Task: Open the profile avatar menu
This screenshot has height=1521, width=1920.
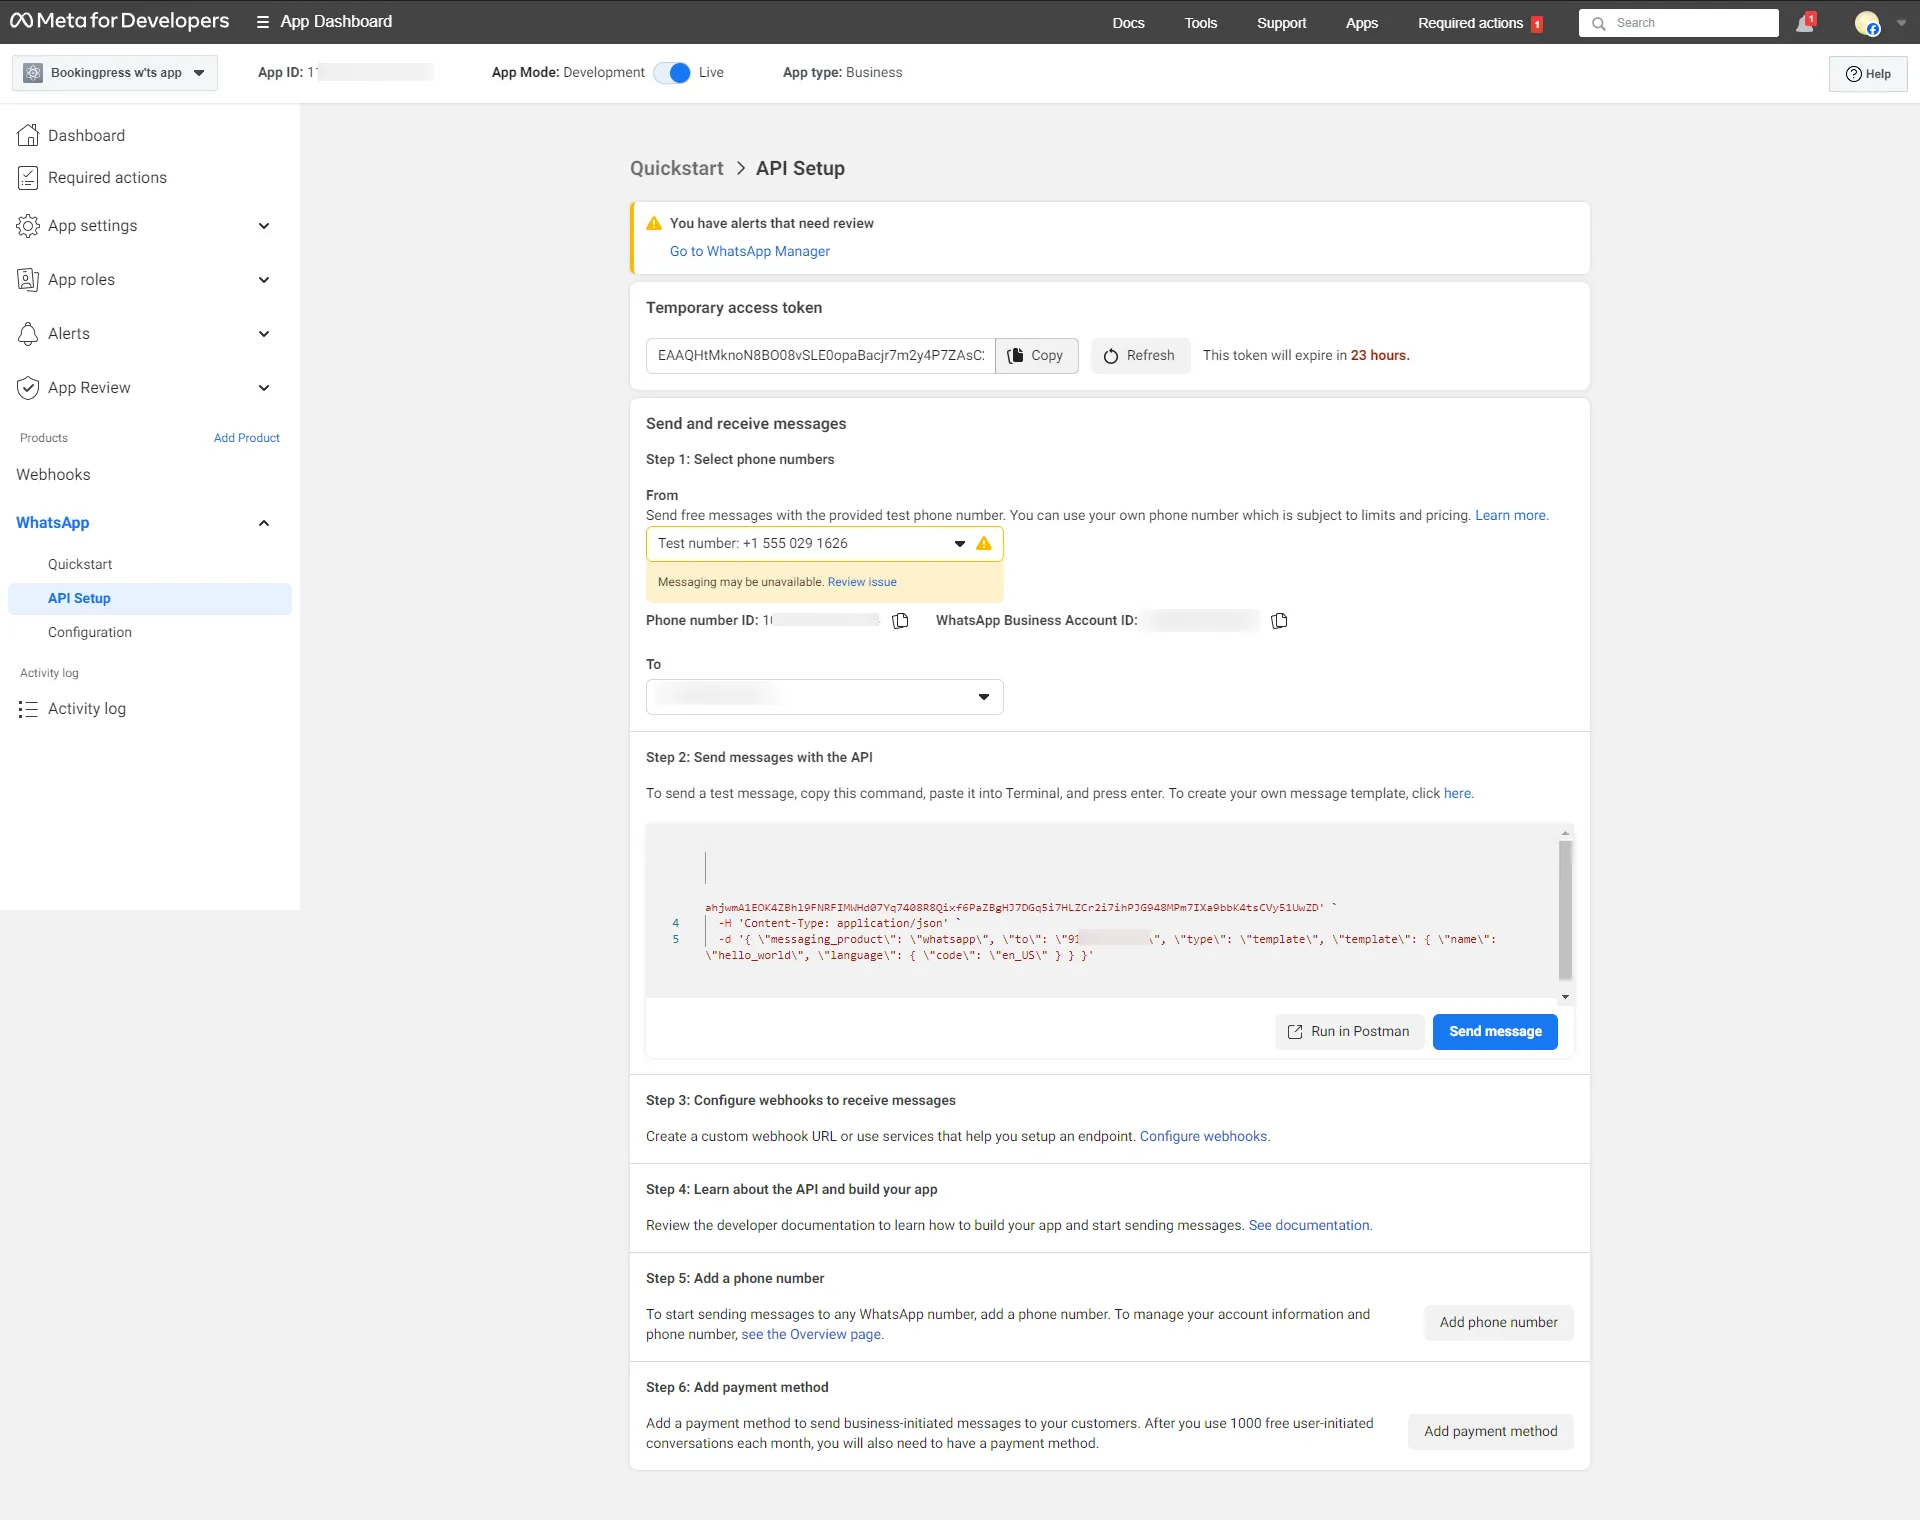Action: point(1867,23)
